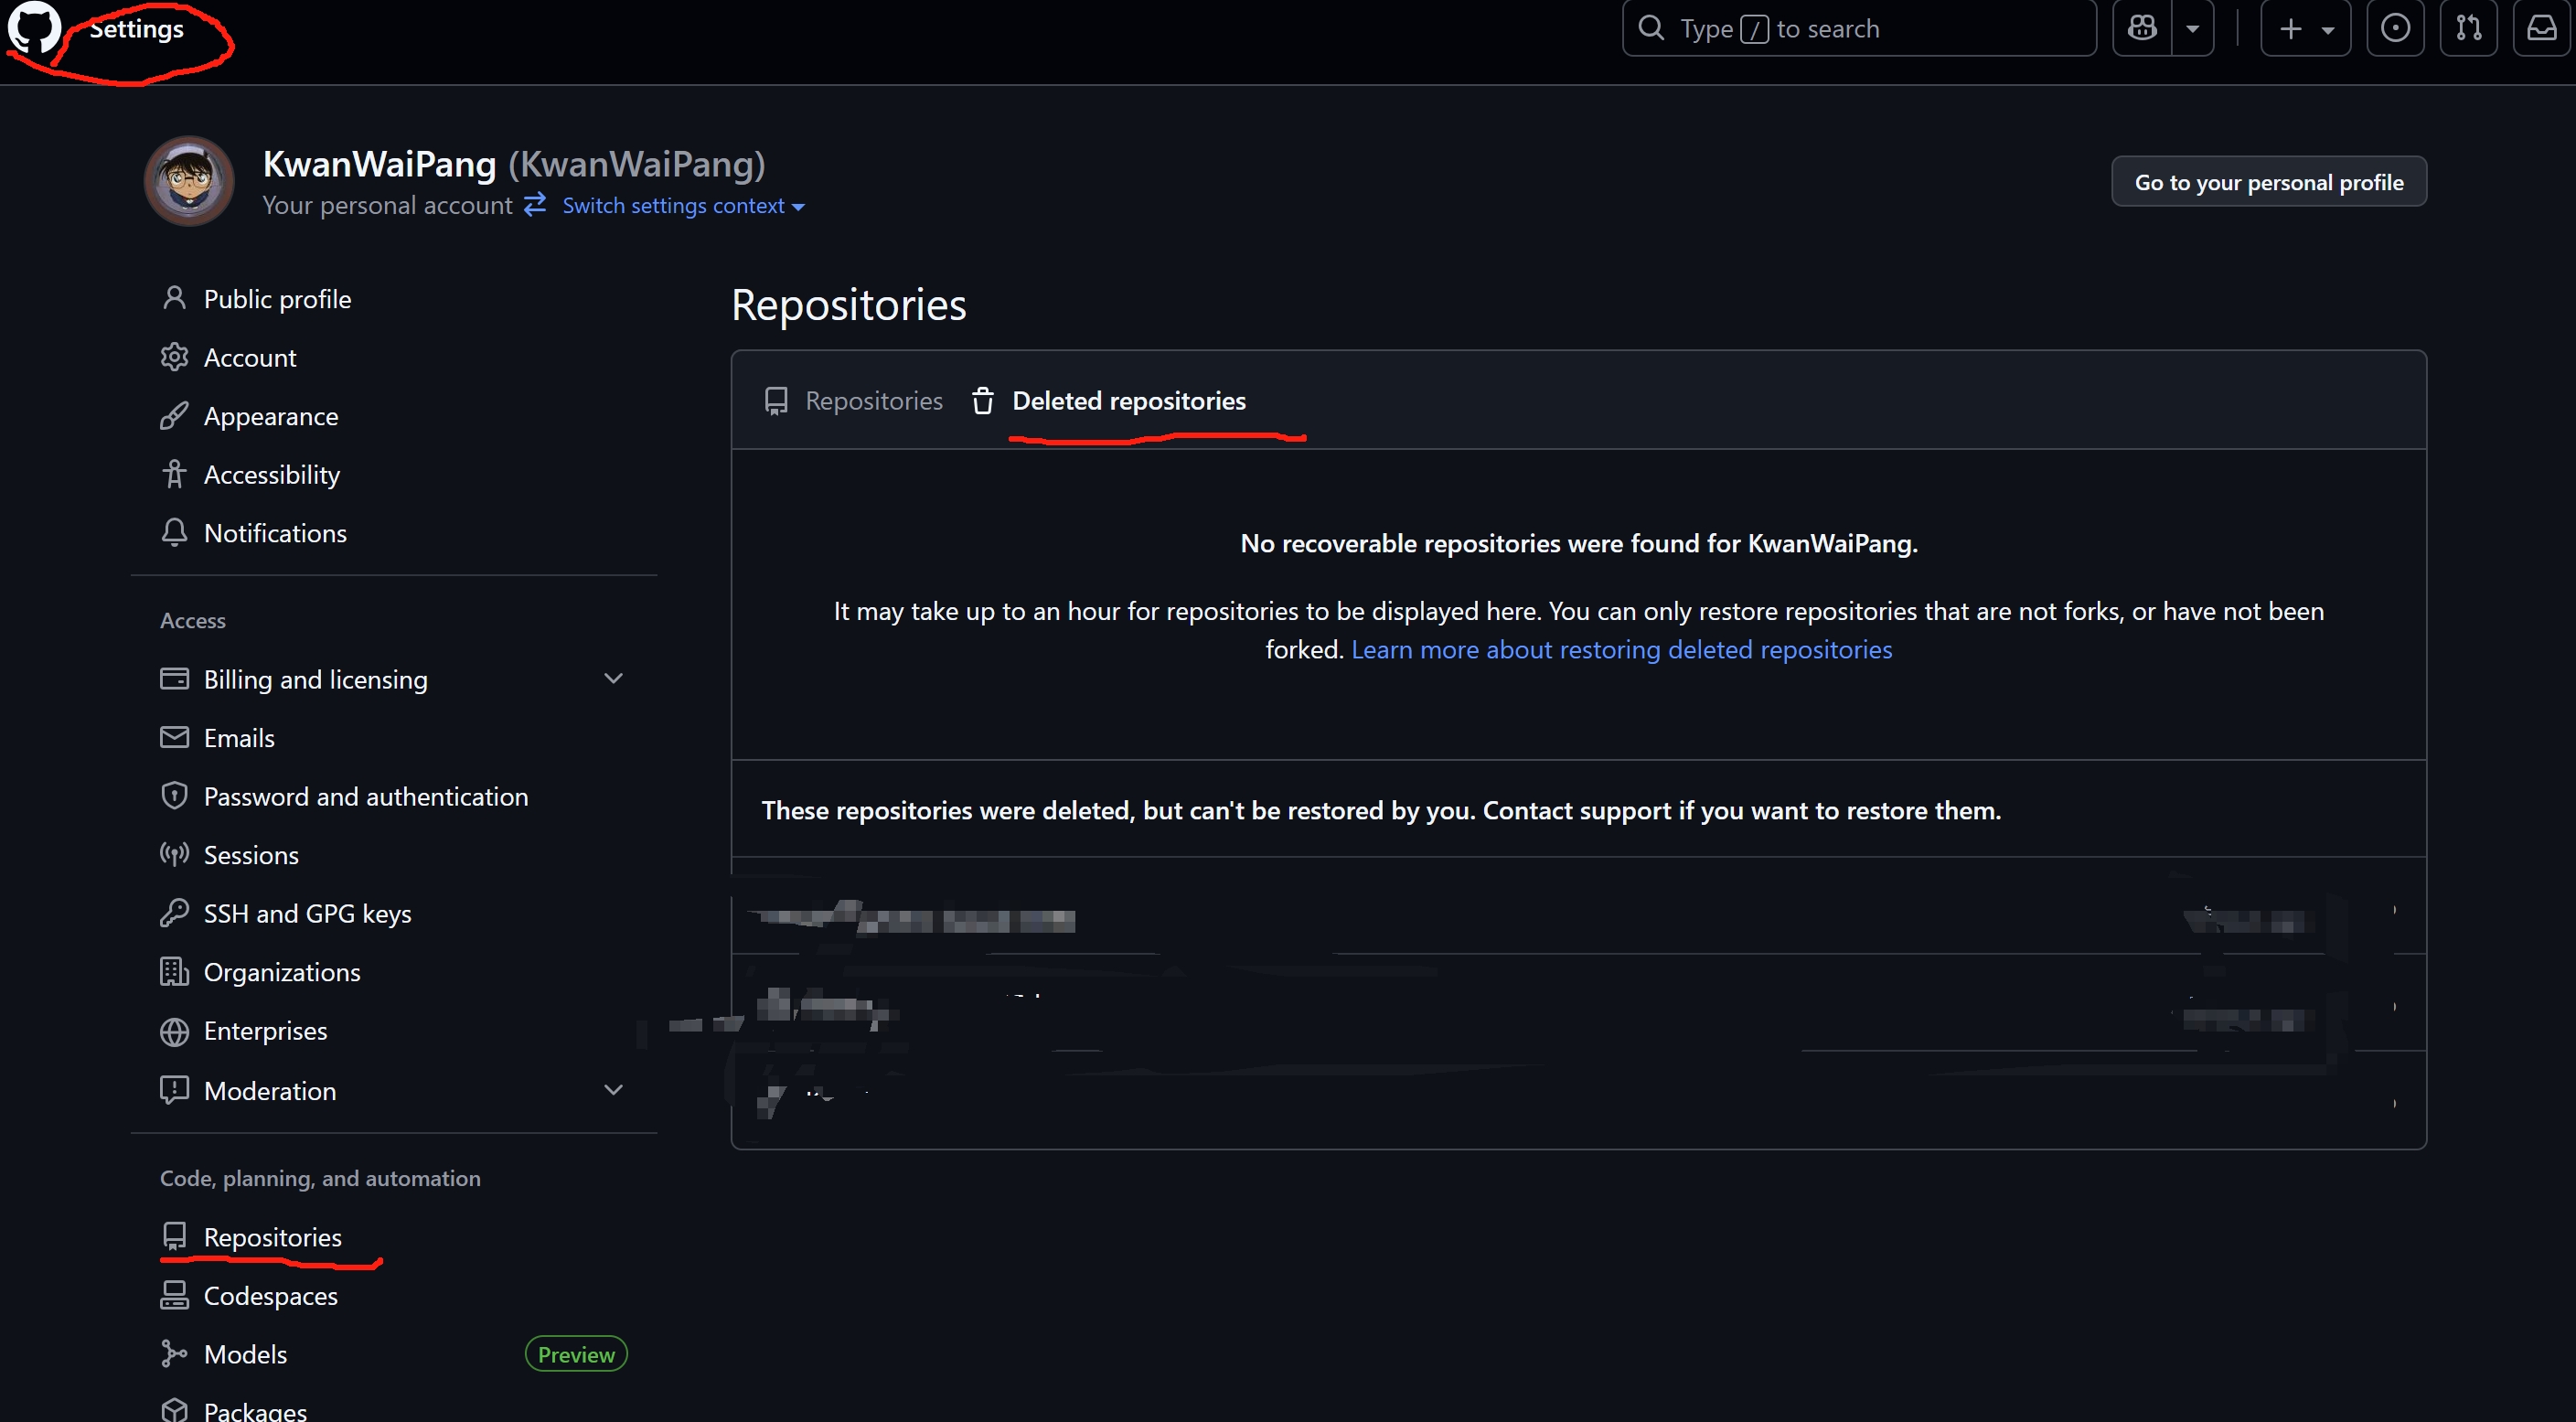Open Copilot chat icon in header
The image size is (2576, 1422).
(2142, 28)
